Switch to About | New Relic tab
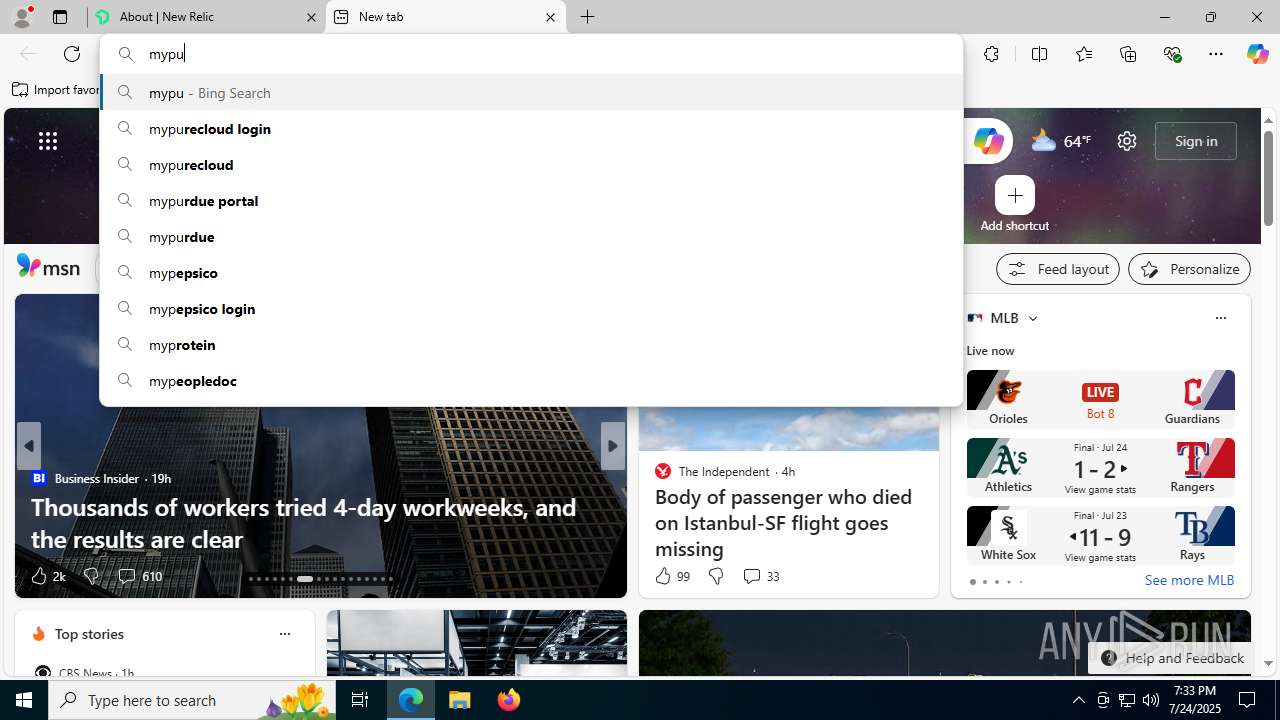Screen dimensions: 1280x720 (x=207, y=17)
